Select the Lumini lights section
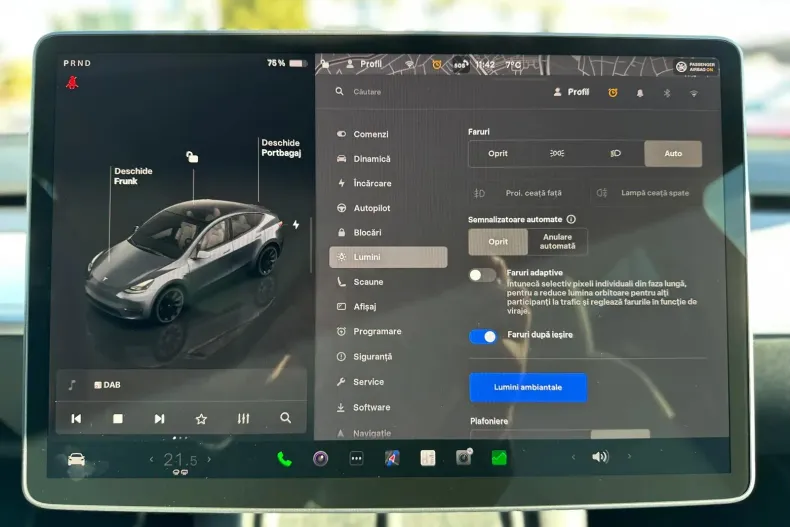Viewport: 790px width, 527px height. point(388,257)
